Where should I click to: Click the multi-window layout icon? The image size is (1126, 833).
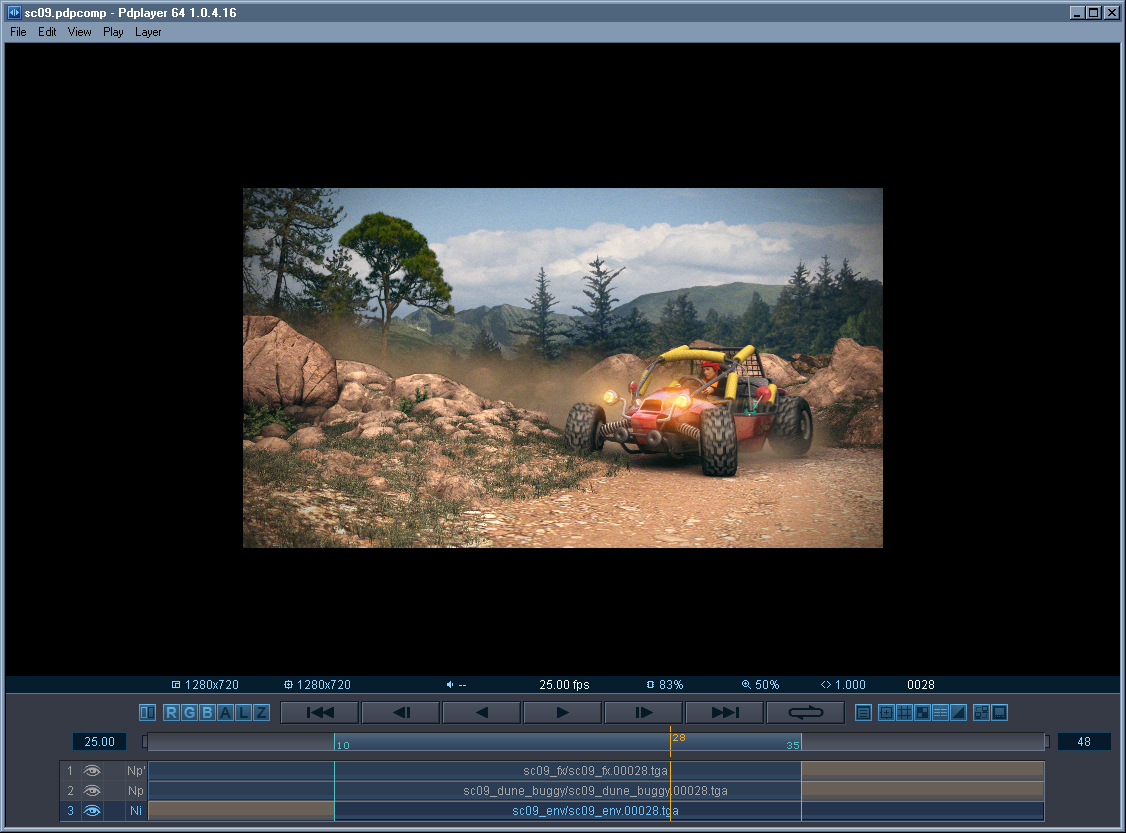coord(981,712)
